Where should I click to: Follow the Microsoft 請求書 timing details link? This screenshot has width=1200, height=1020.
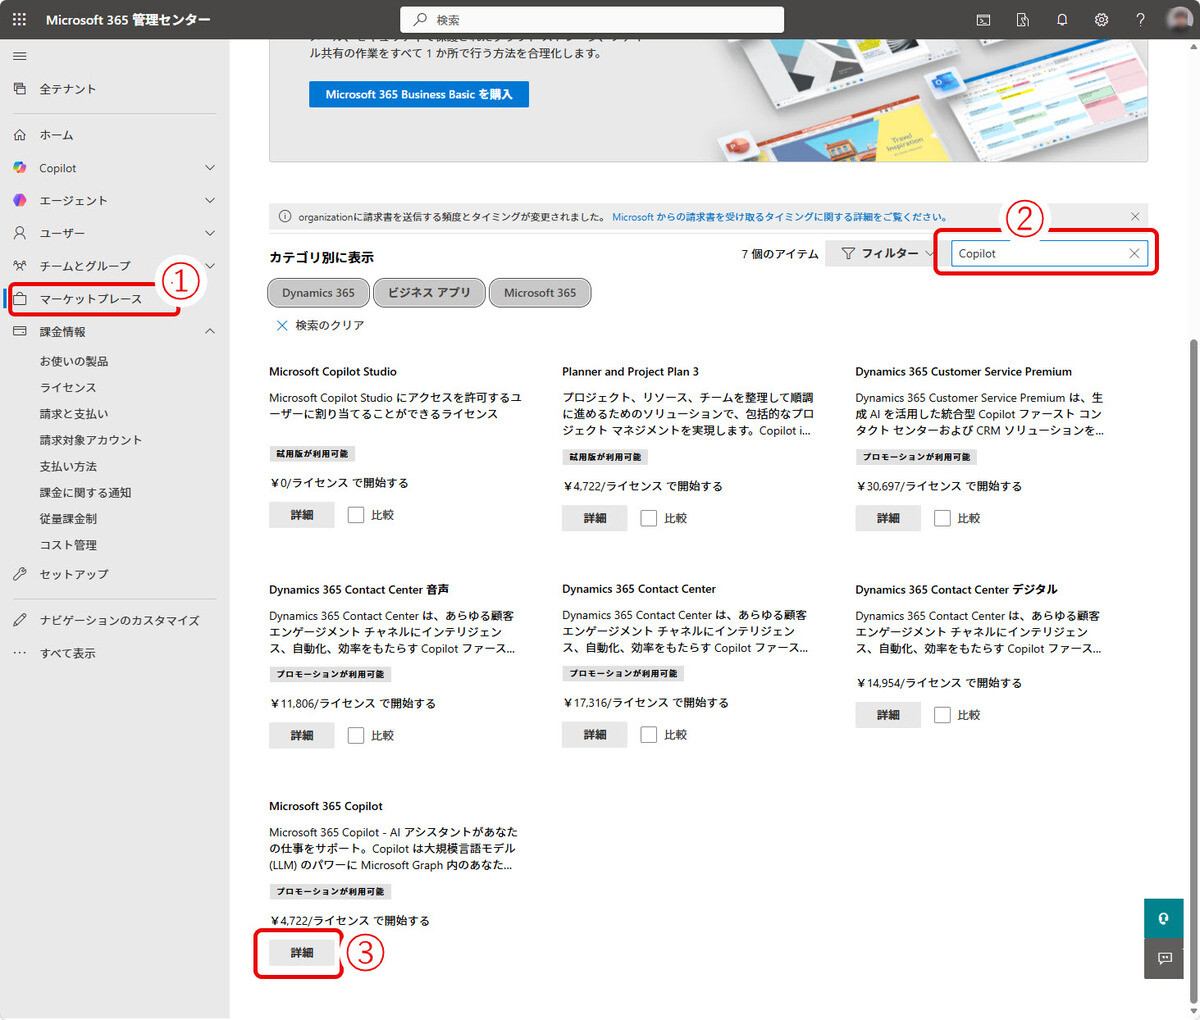tap(779, 217)
